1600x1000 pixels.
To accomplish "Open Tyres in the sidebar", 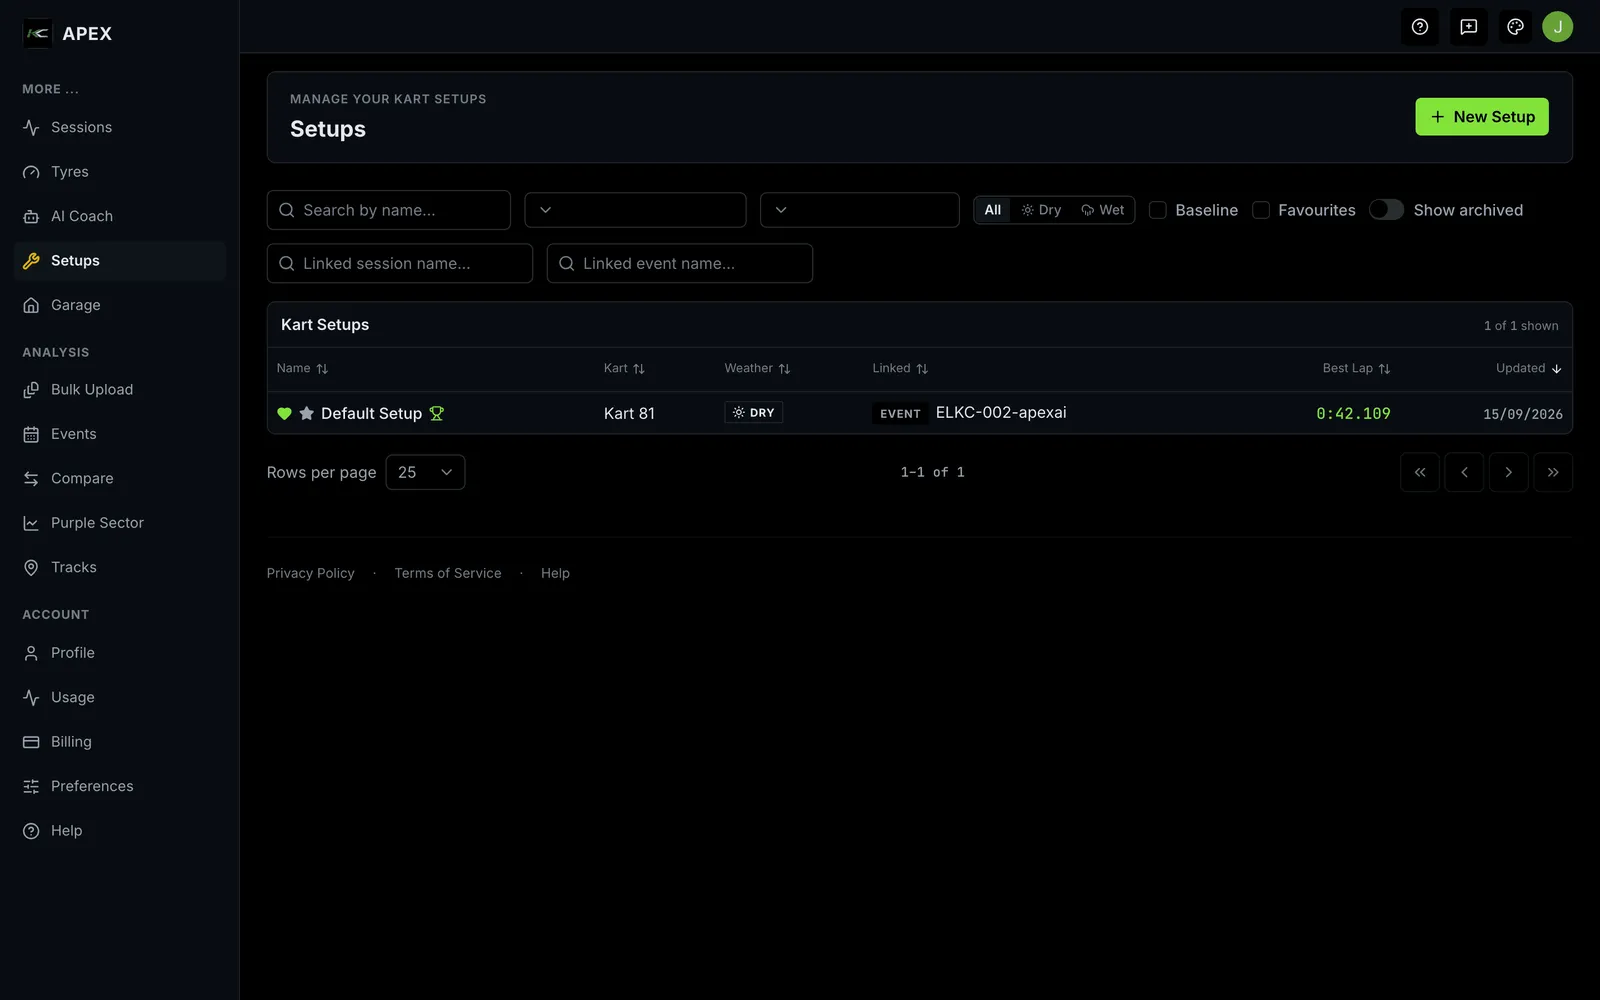I will [x=120, y=172].
